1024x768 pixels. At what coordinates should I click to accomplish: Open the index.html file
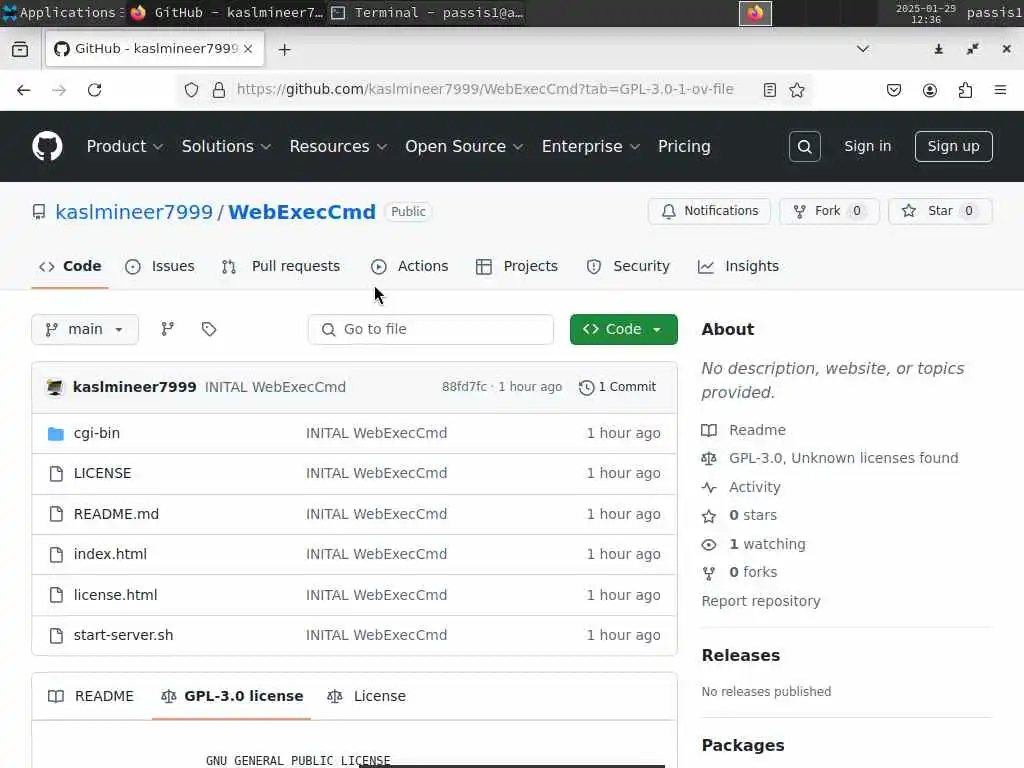coord(110,554)
